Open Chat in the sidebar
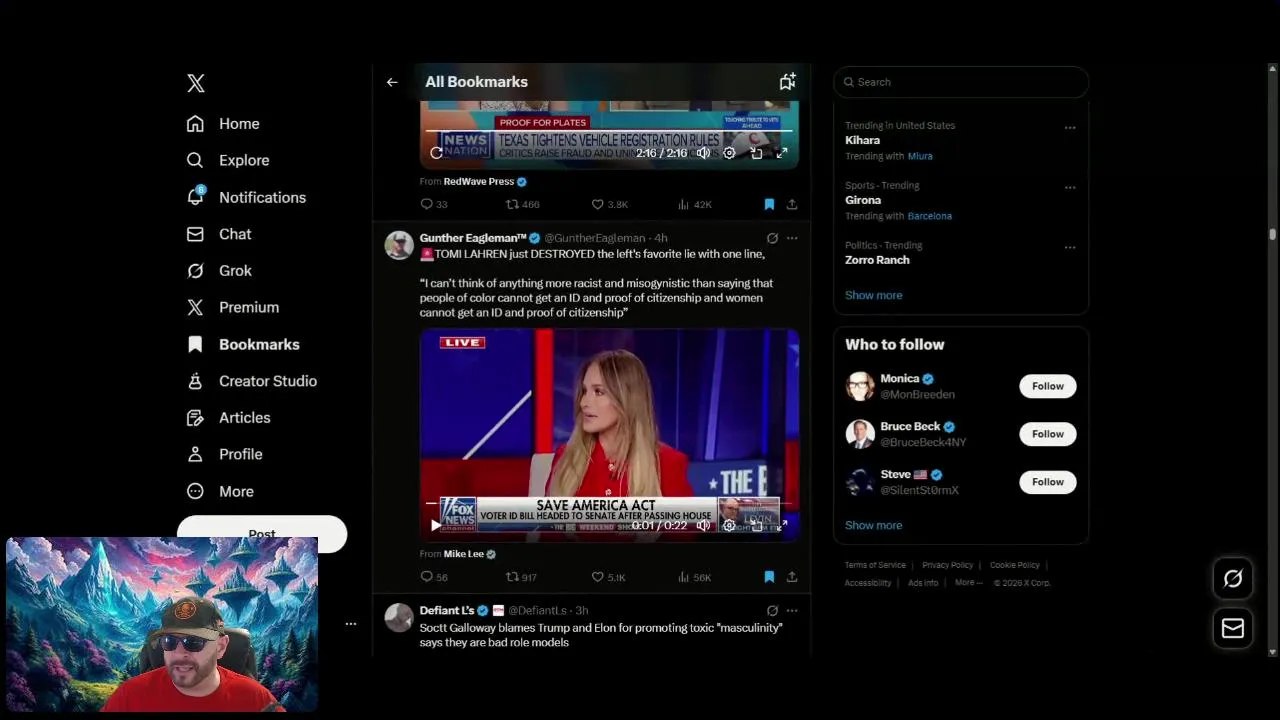The image size is (1280, 720). point(219,234)
